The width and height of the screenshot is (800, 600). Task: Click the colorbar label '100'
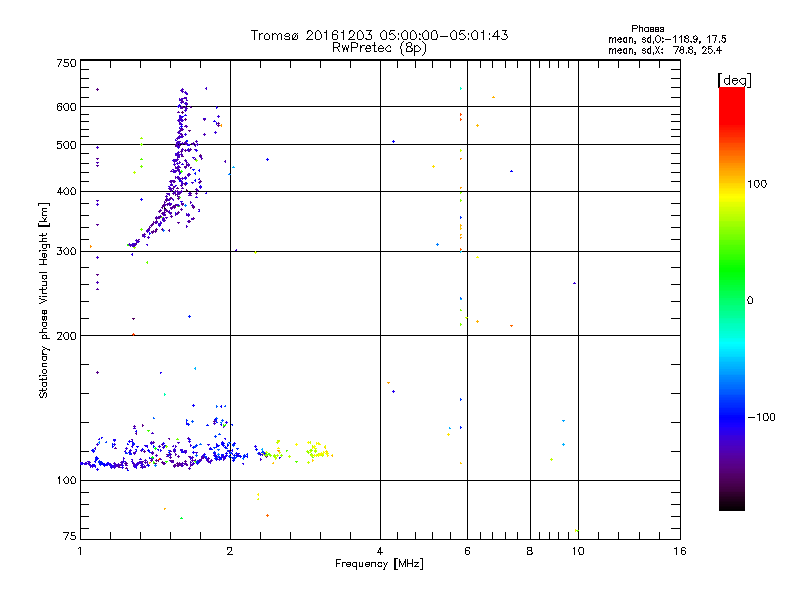pos(757,184)
